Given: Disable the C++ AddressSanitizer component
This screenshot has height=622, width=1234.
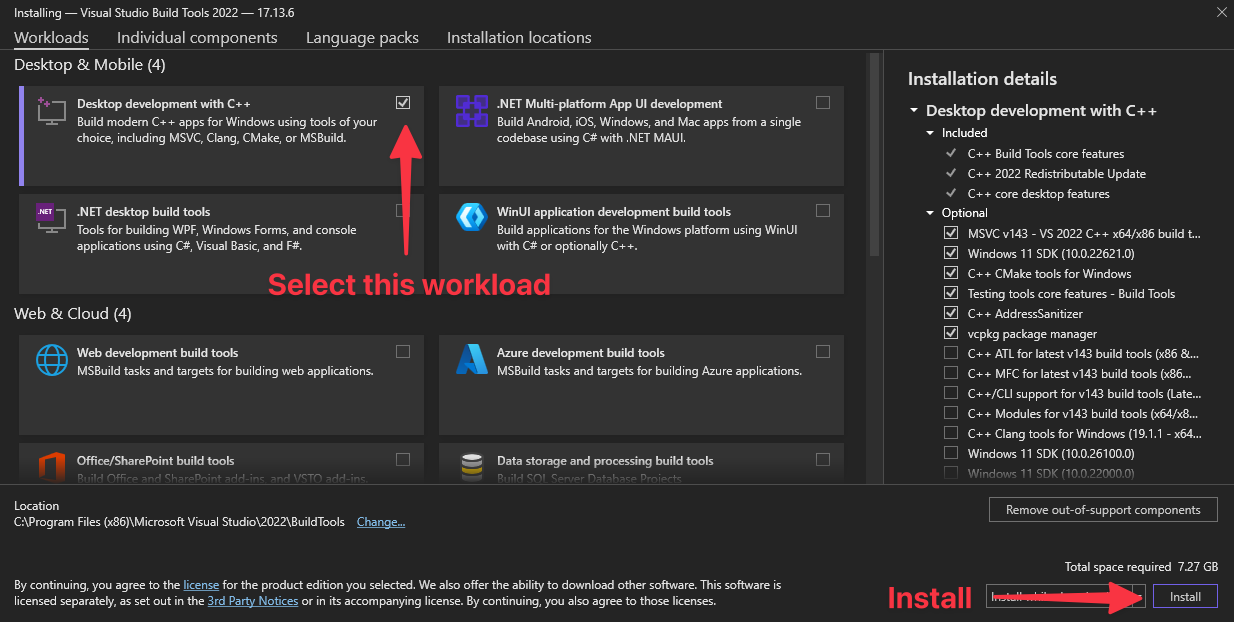Looking at the screenshot, I should (950, 313).
